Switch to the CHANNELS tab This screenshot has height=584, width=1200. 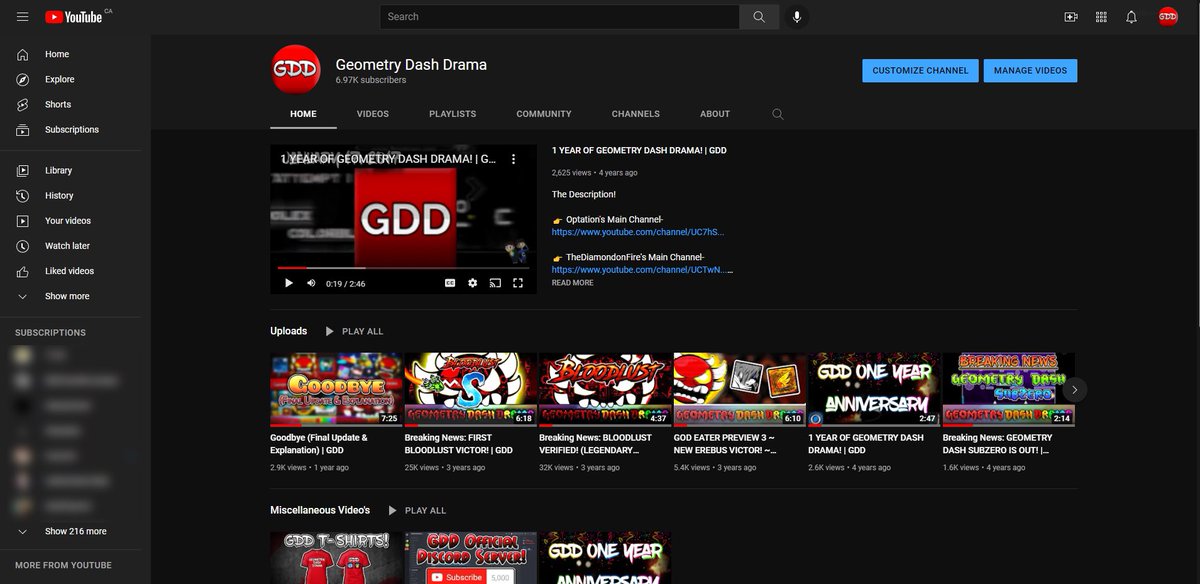[x=636, y=114]
